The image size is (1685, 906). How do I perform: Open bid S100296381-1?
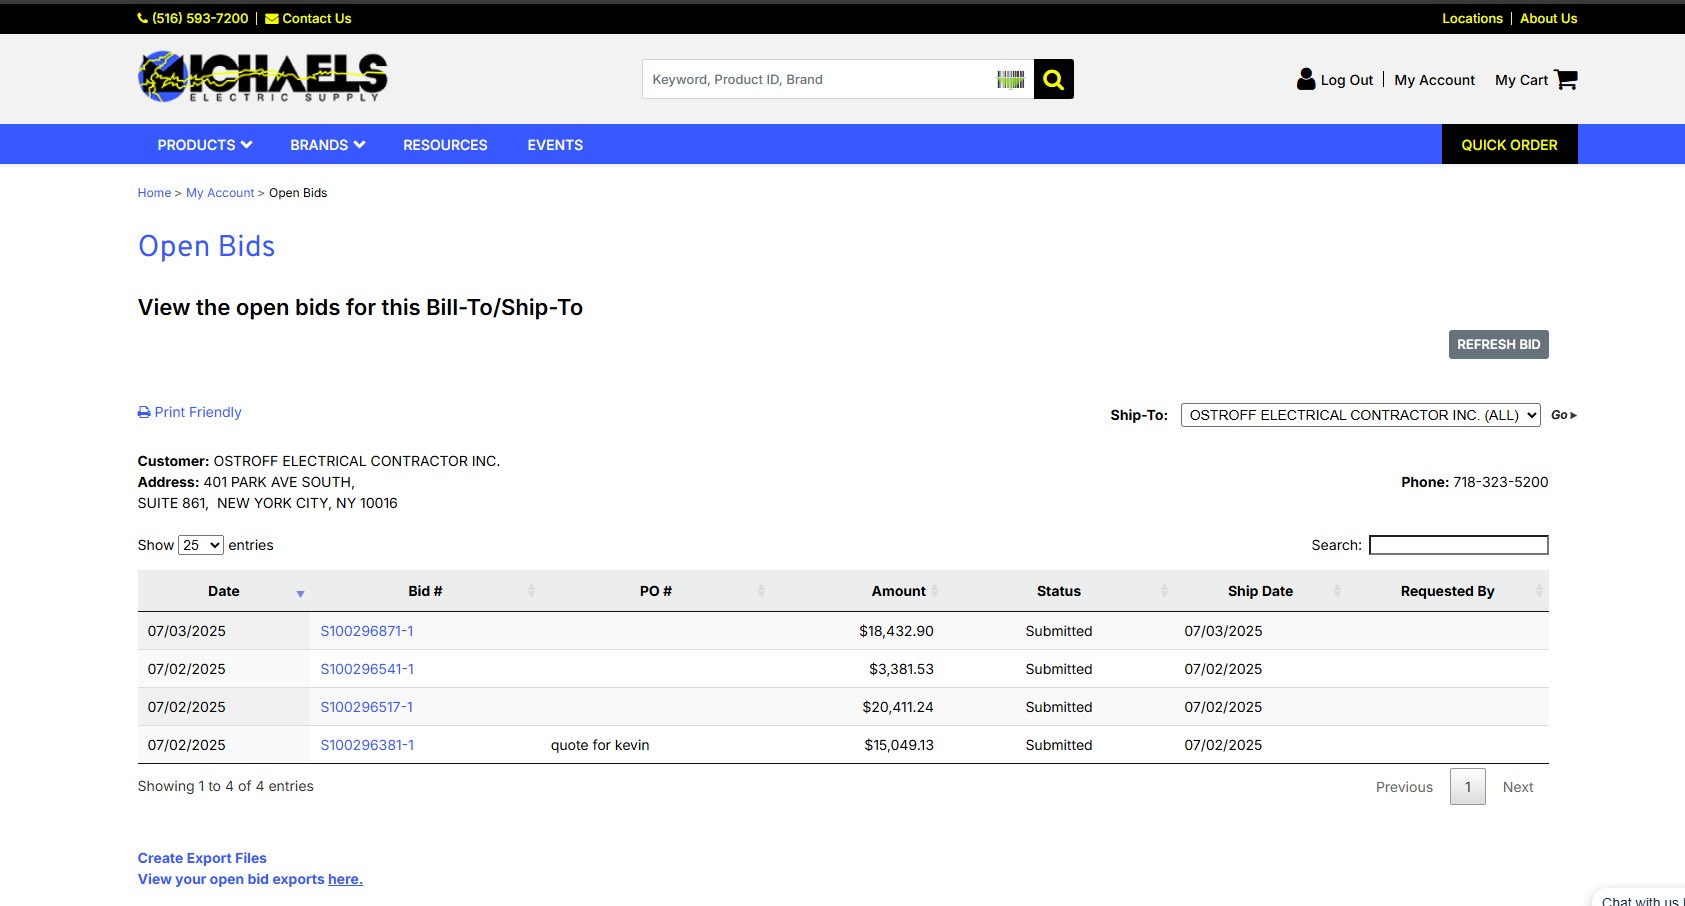click(367, 745)
